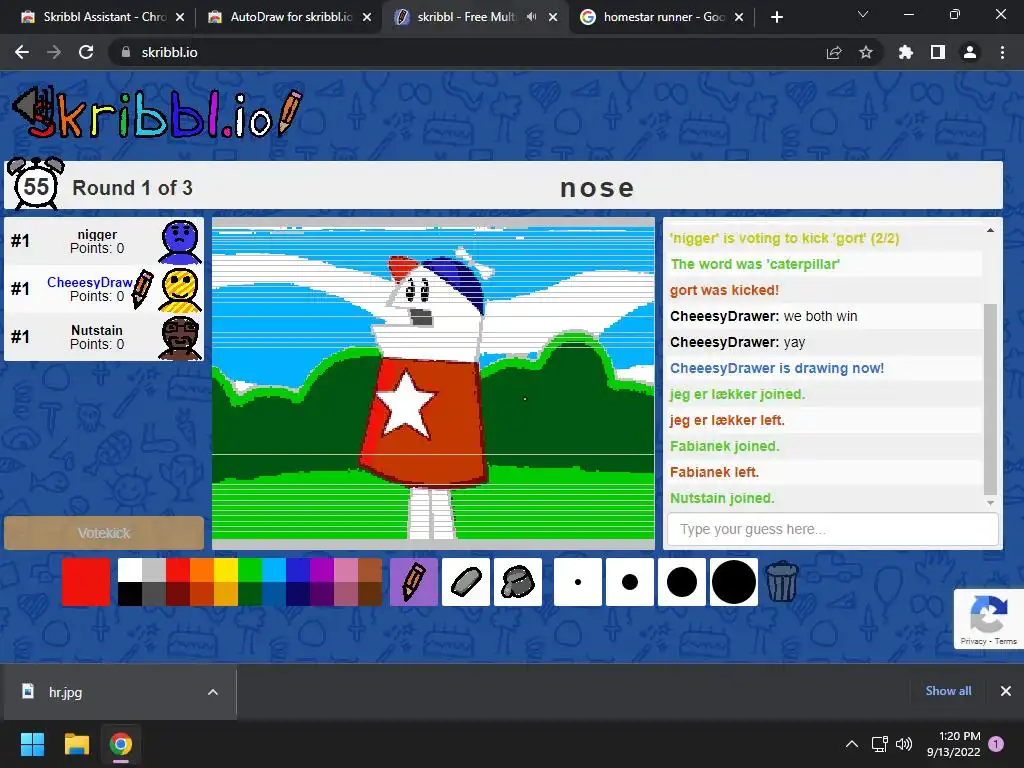Close the AutoDraw for skribbl.io tab
Viewport: 1024px width, 768px height.
point(367,17)
